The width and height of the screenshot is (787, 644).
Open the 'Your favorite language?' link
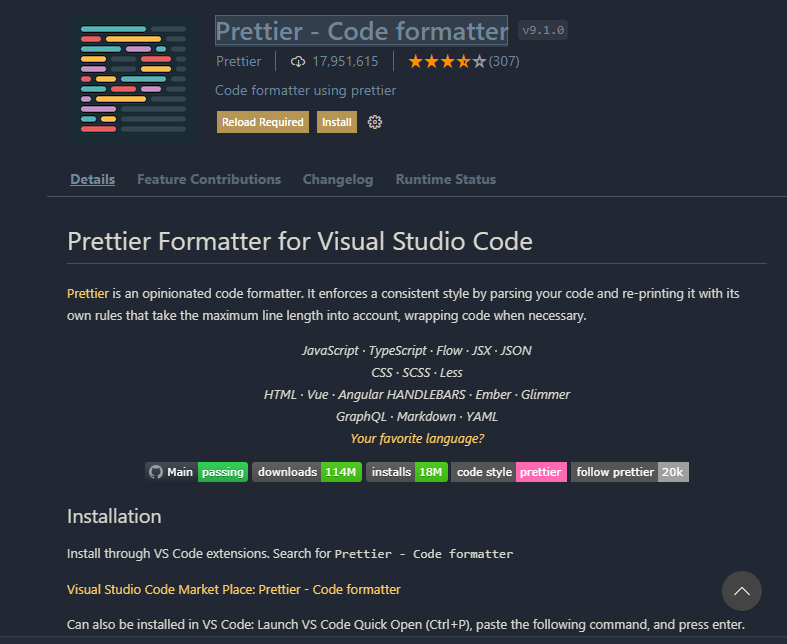click(417, 438)
